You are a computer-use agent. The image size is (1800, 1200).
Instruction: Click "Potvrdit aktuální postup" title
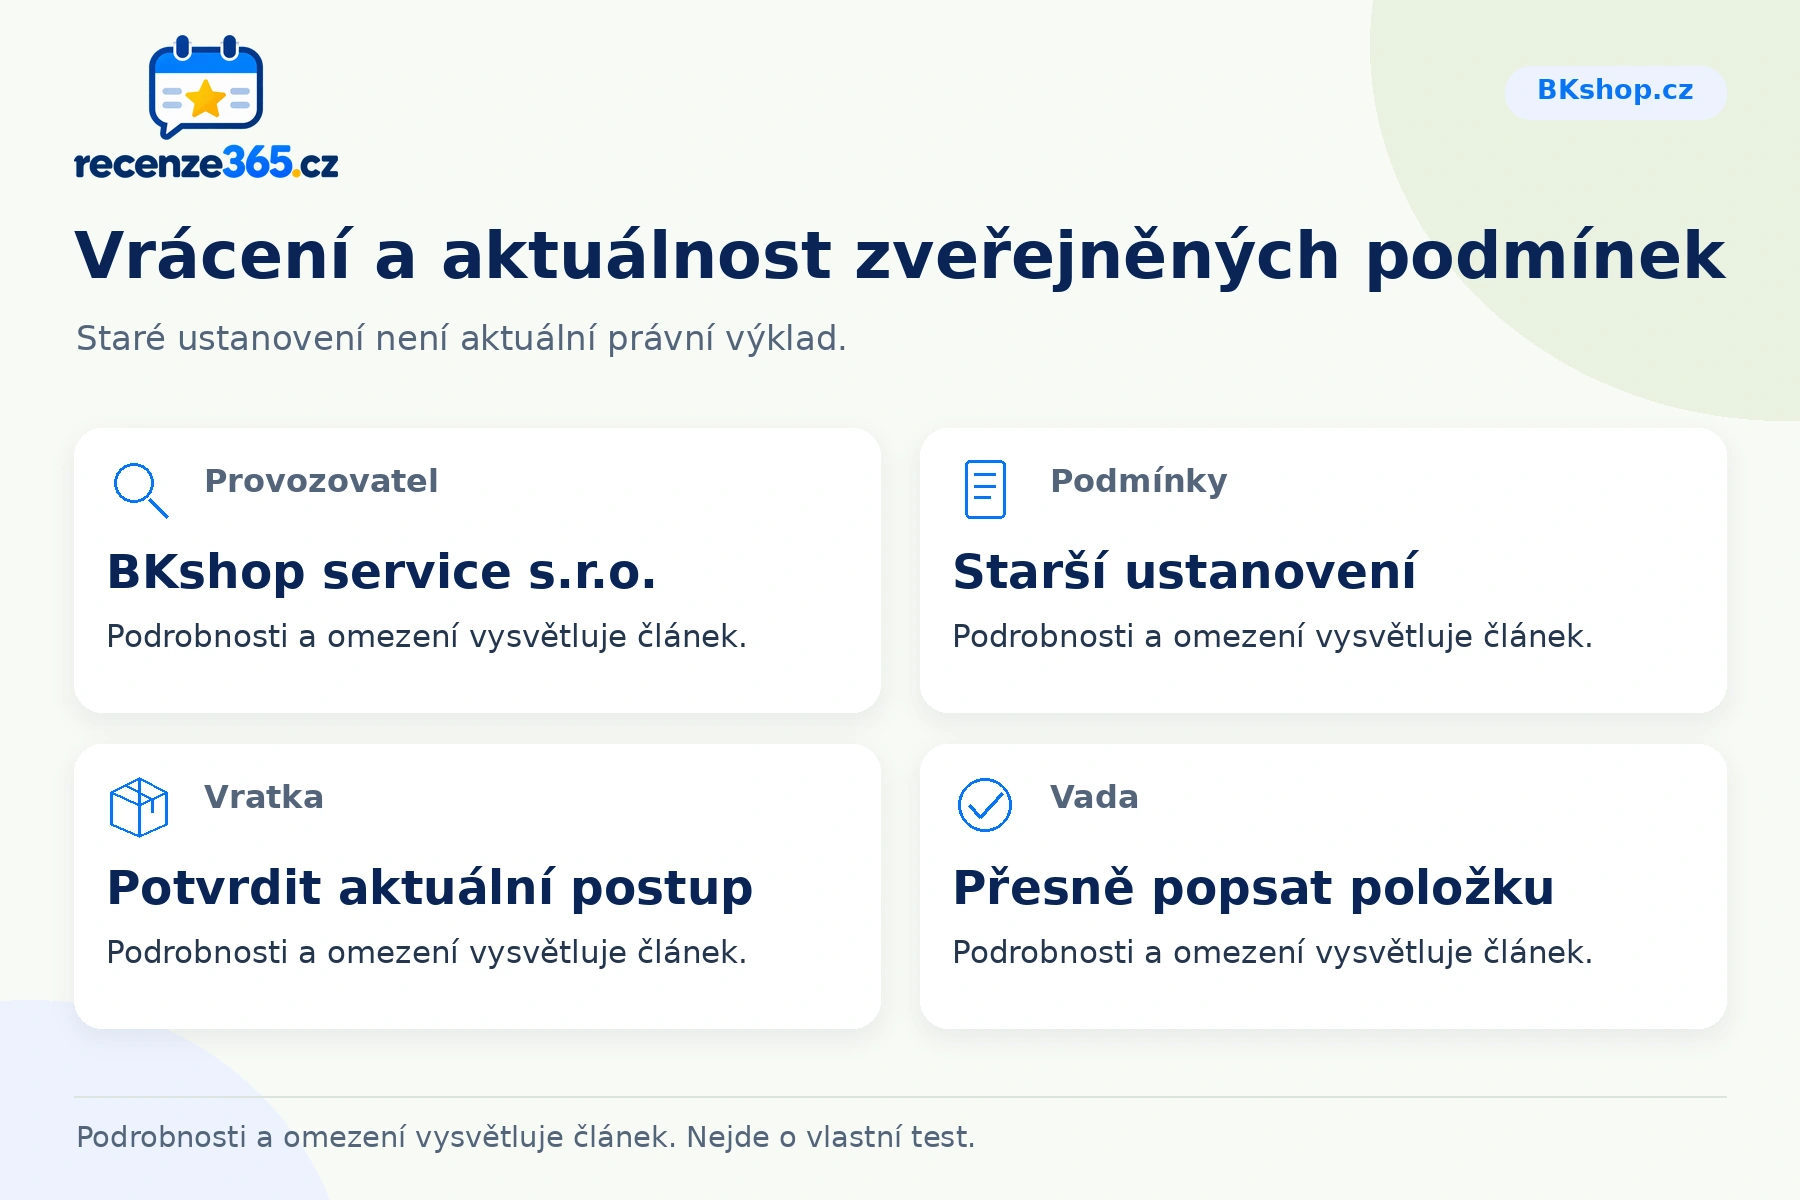tap(430, 888)
